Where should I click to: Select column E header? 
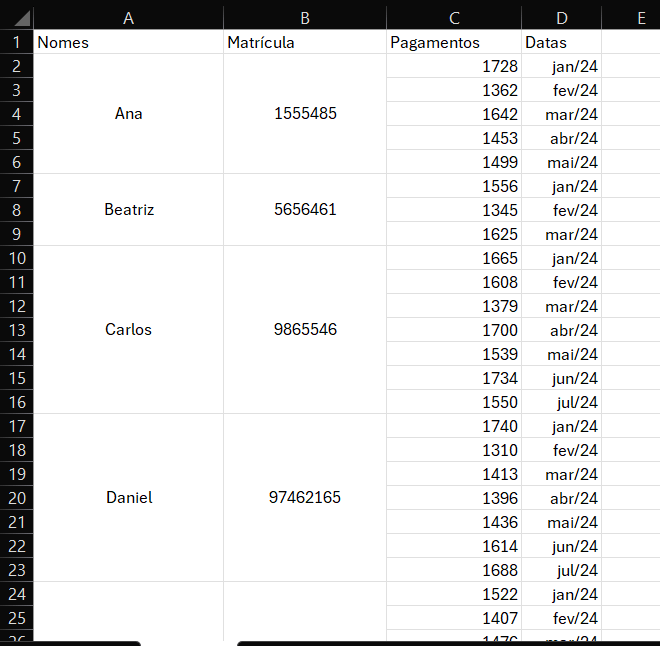(x=631, y=18)
